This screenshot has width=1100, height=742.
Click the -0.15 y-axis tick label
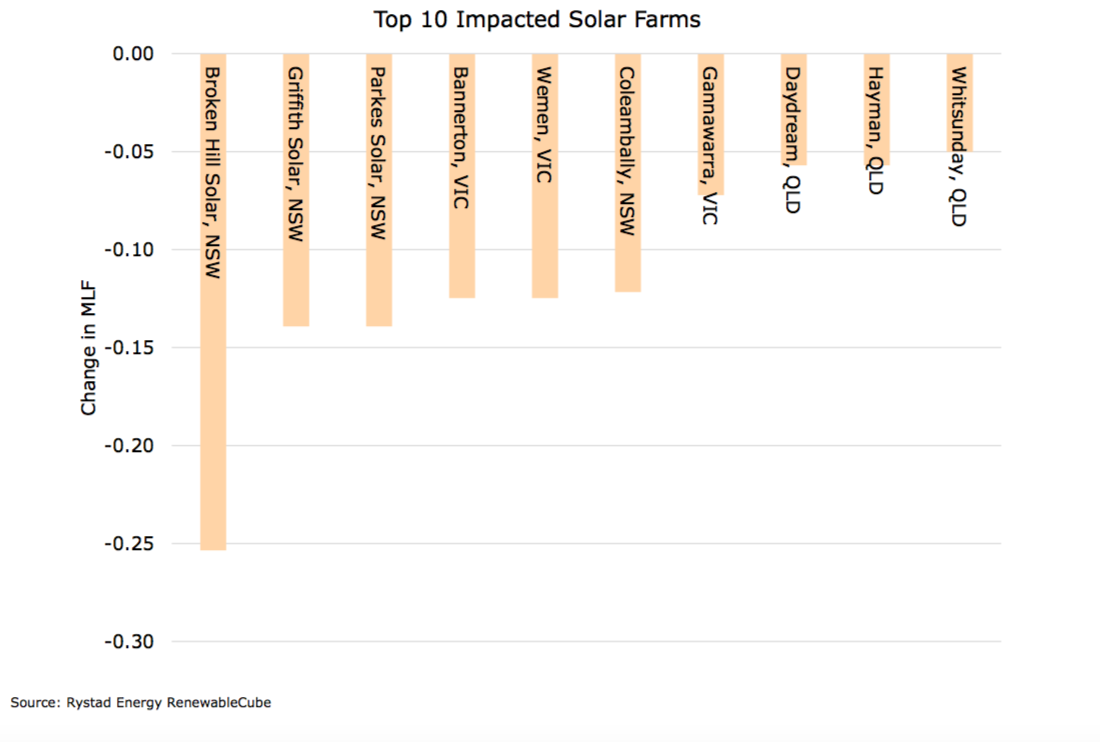tap(128, 348)
